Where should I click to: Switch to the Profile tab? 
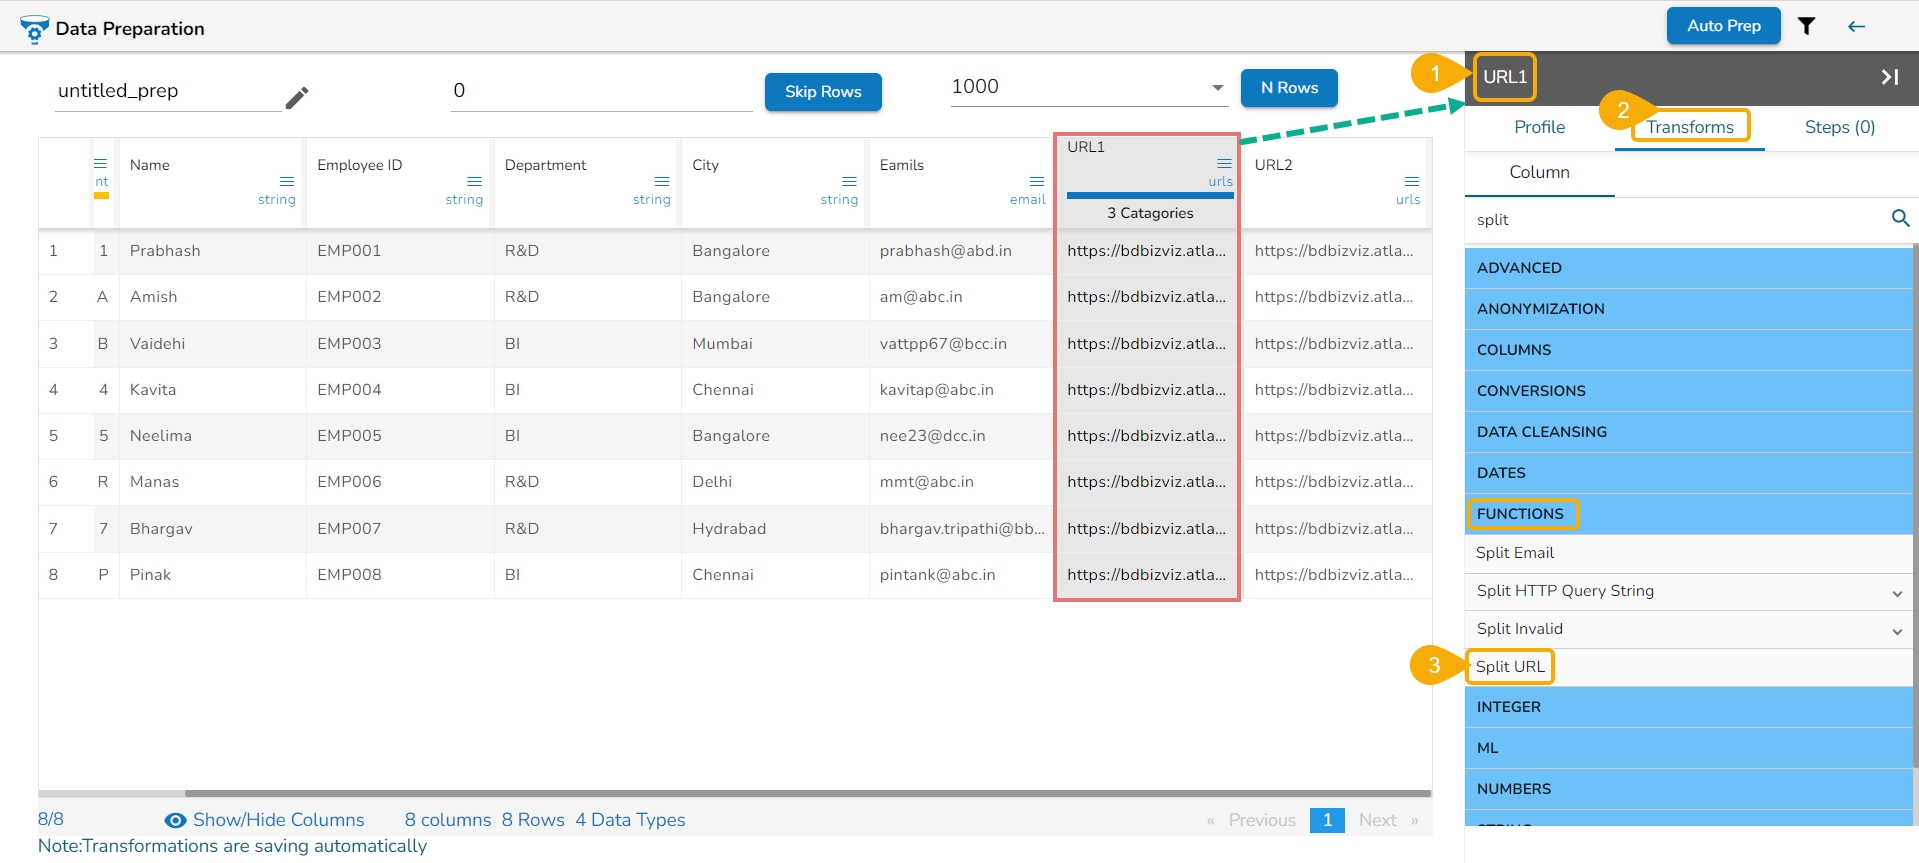(x=1539, y=127)
